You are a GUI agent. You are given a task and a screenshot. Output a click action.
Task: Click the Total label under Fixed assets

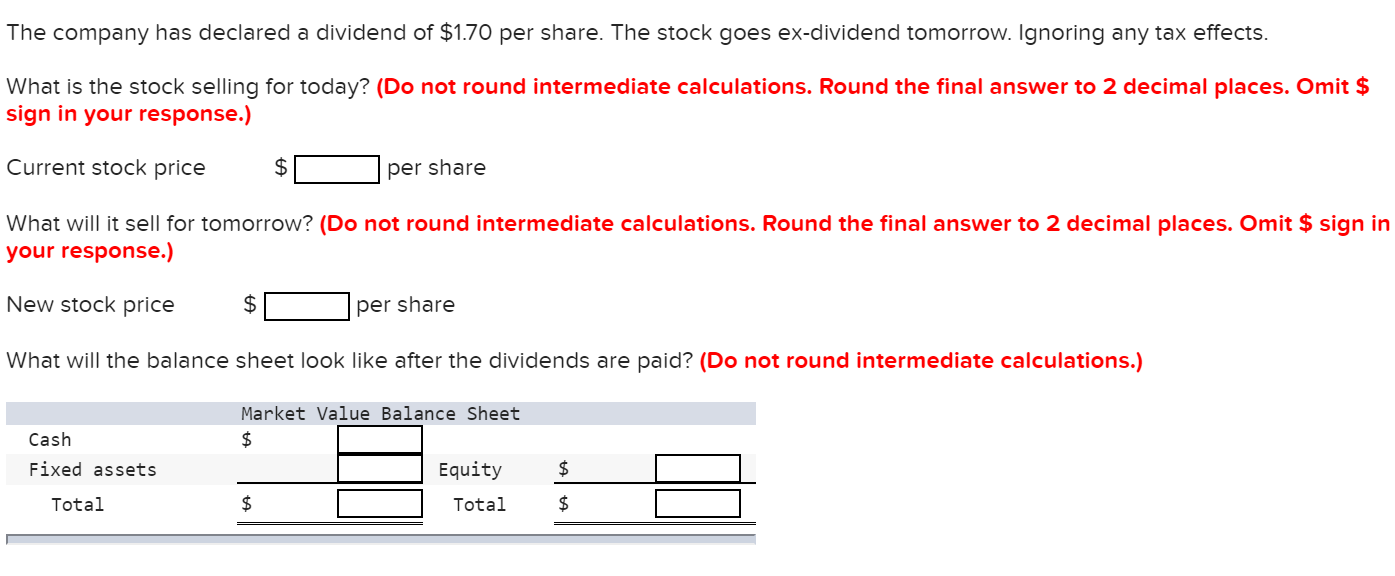[77, 504]
